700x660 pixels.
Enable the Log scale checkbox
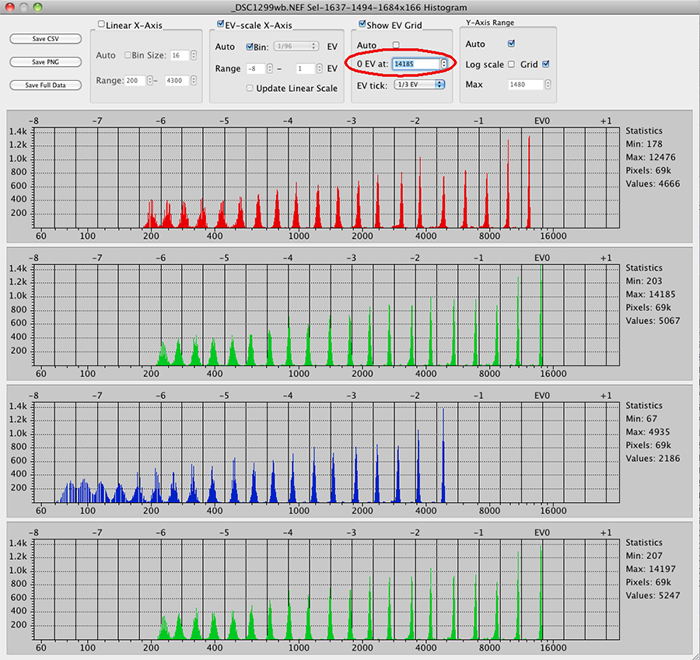pyautogui.click(x=511, y=64)
